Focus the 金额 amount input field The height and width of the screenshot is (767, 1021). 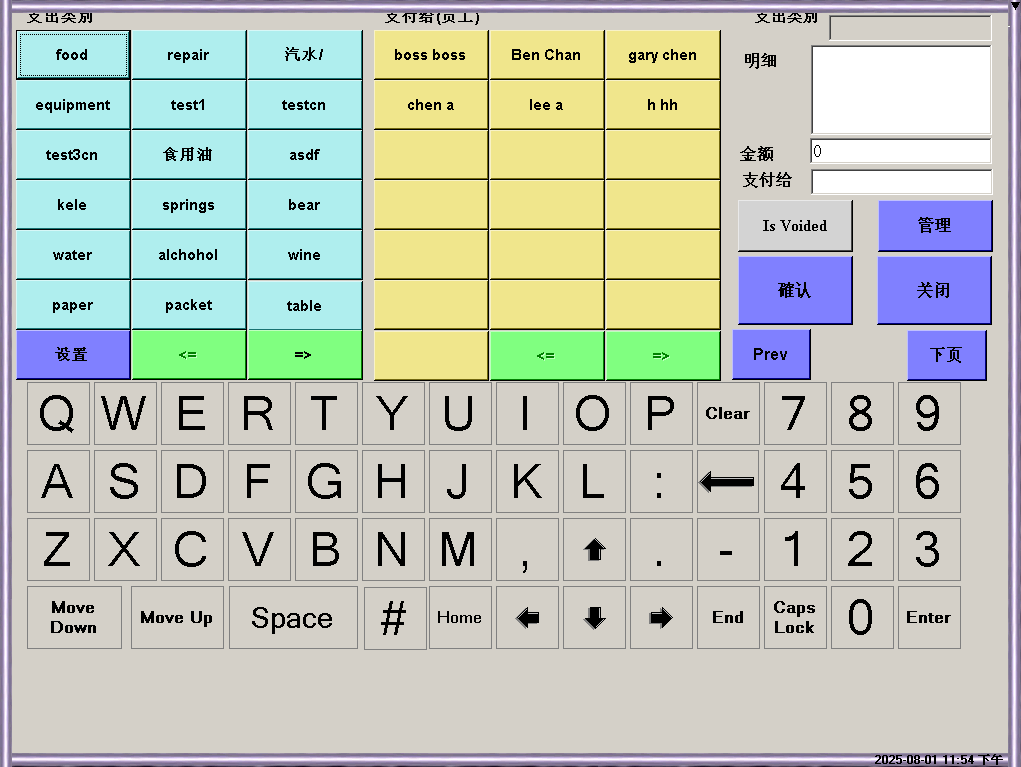pos(900,151)
